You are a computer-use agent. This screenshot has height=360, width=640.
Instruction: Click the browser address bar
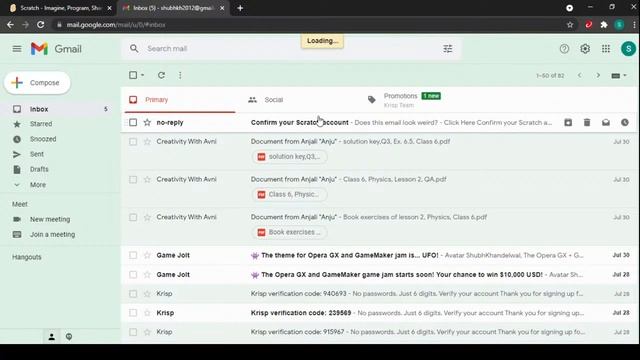[310, 25]
